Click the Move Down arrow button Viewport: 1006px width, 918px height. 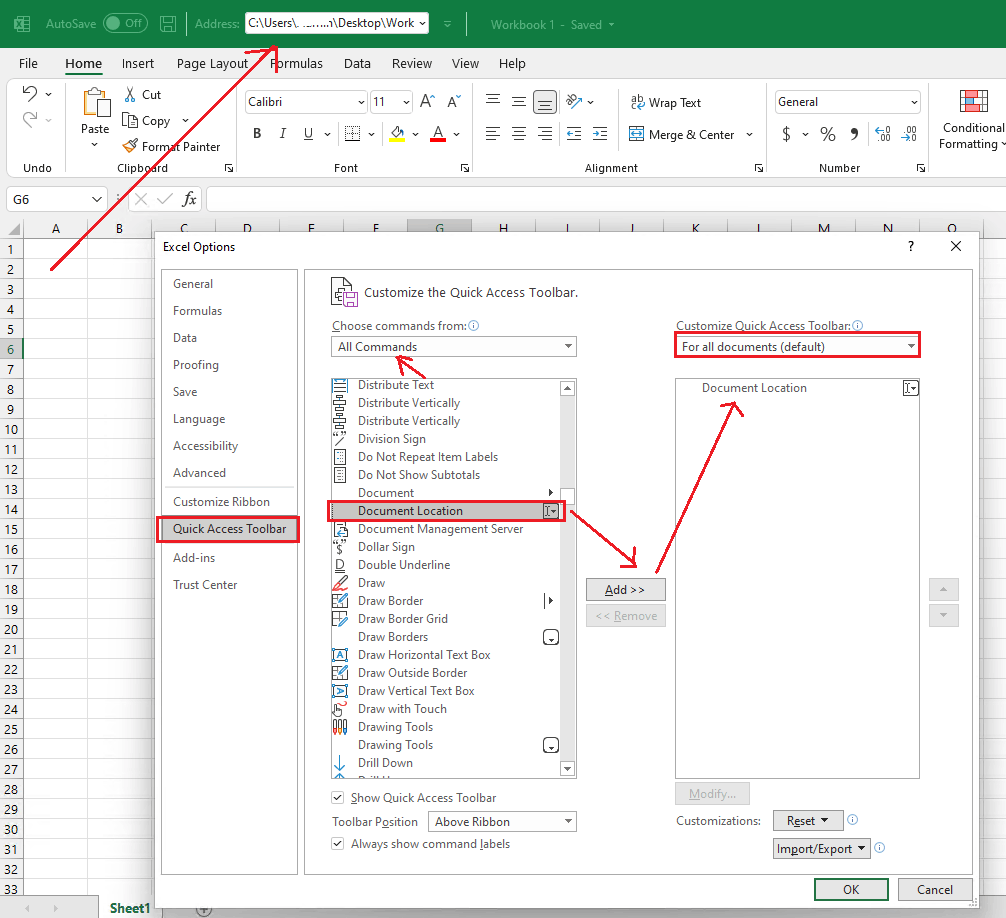coord(944,615)
